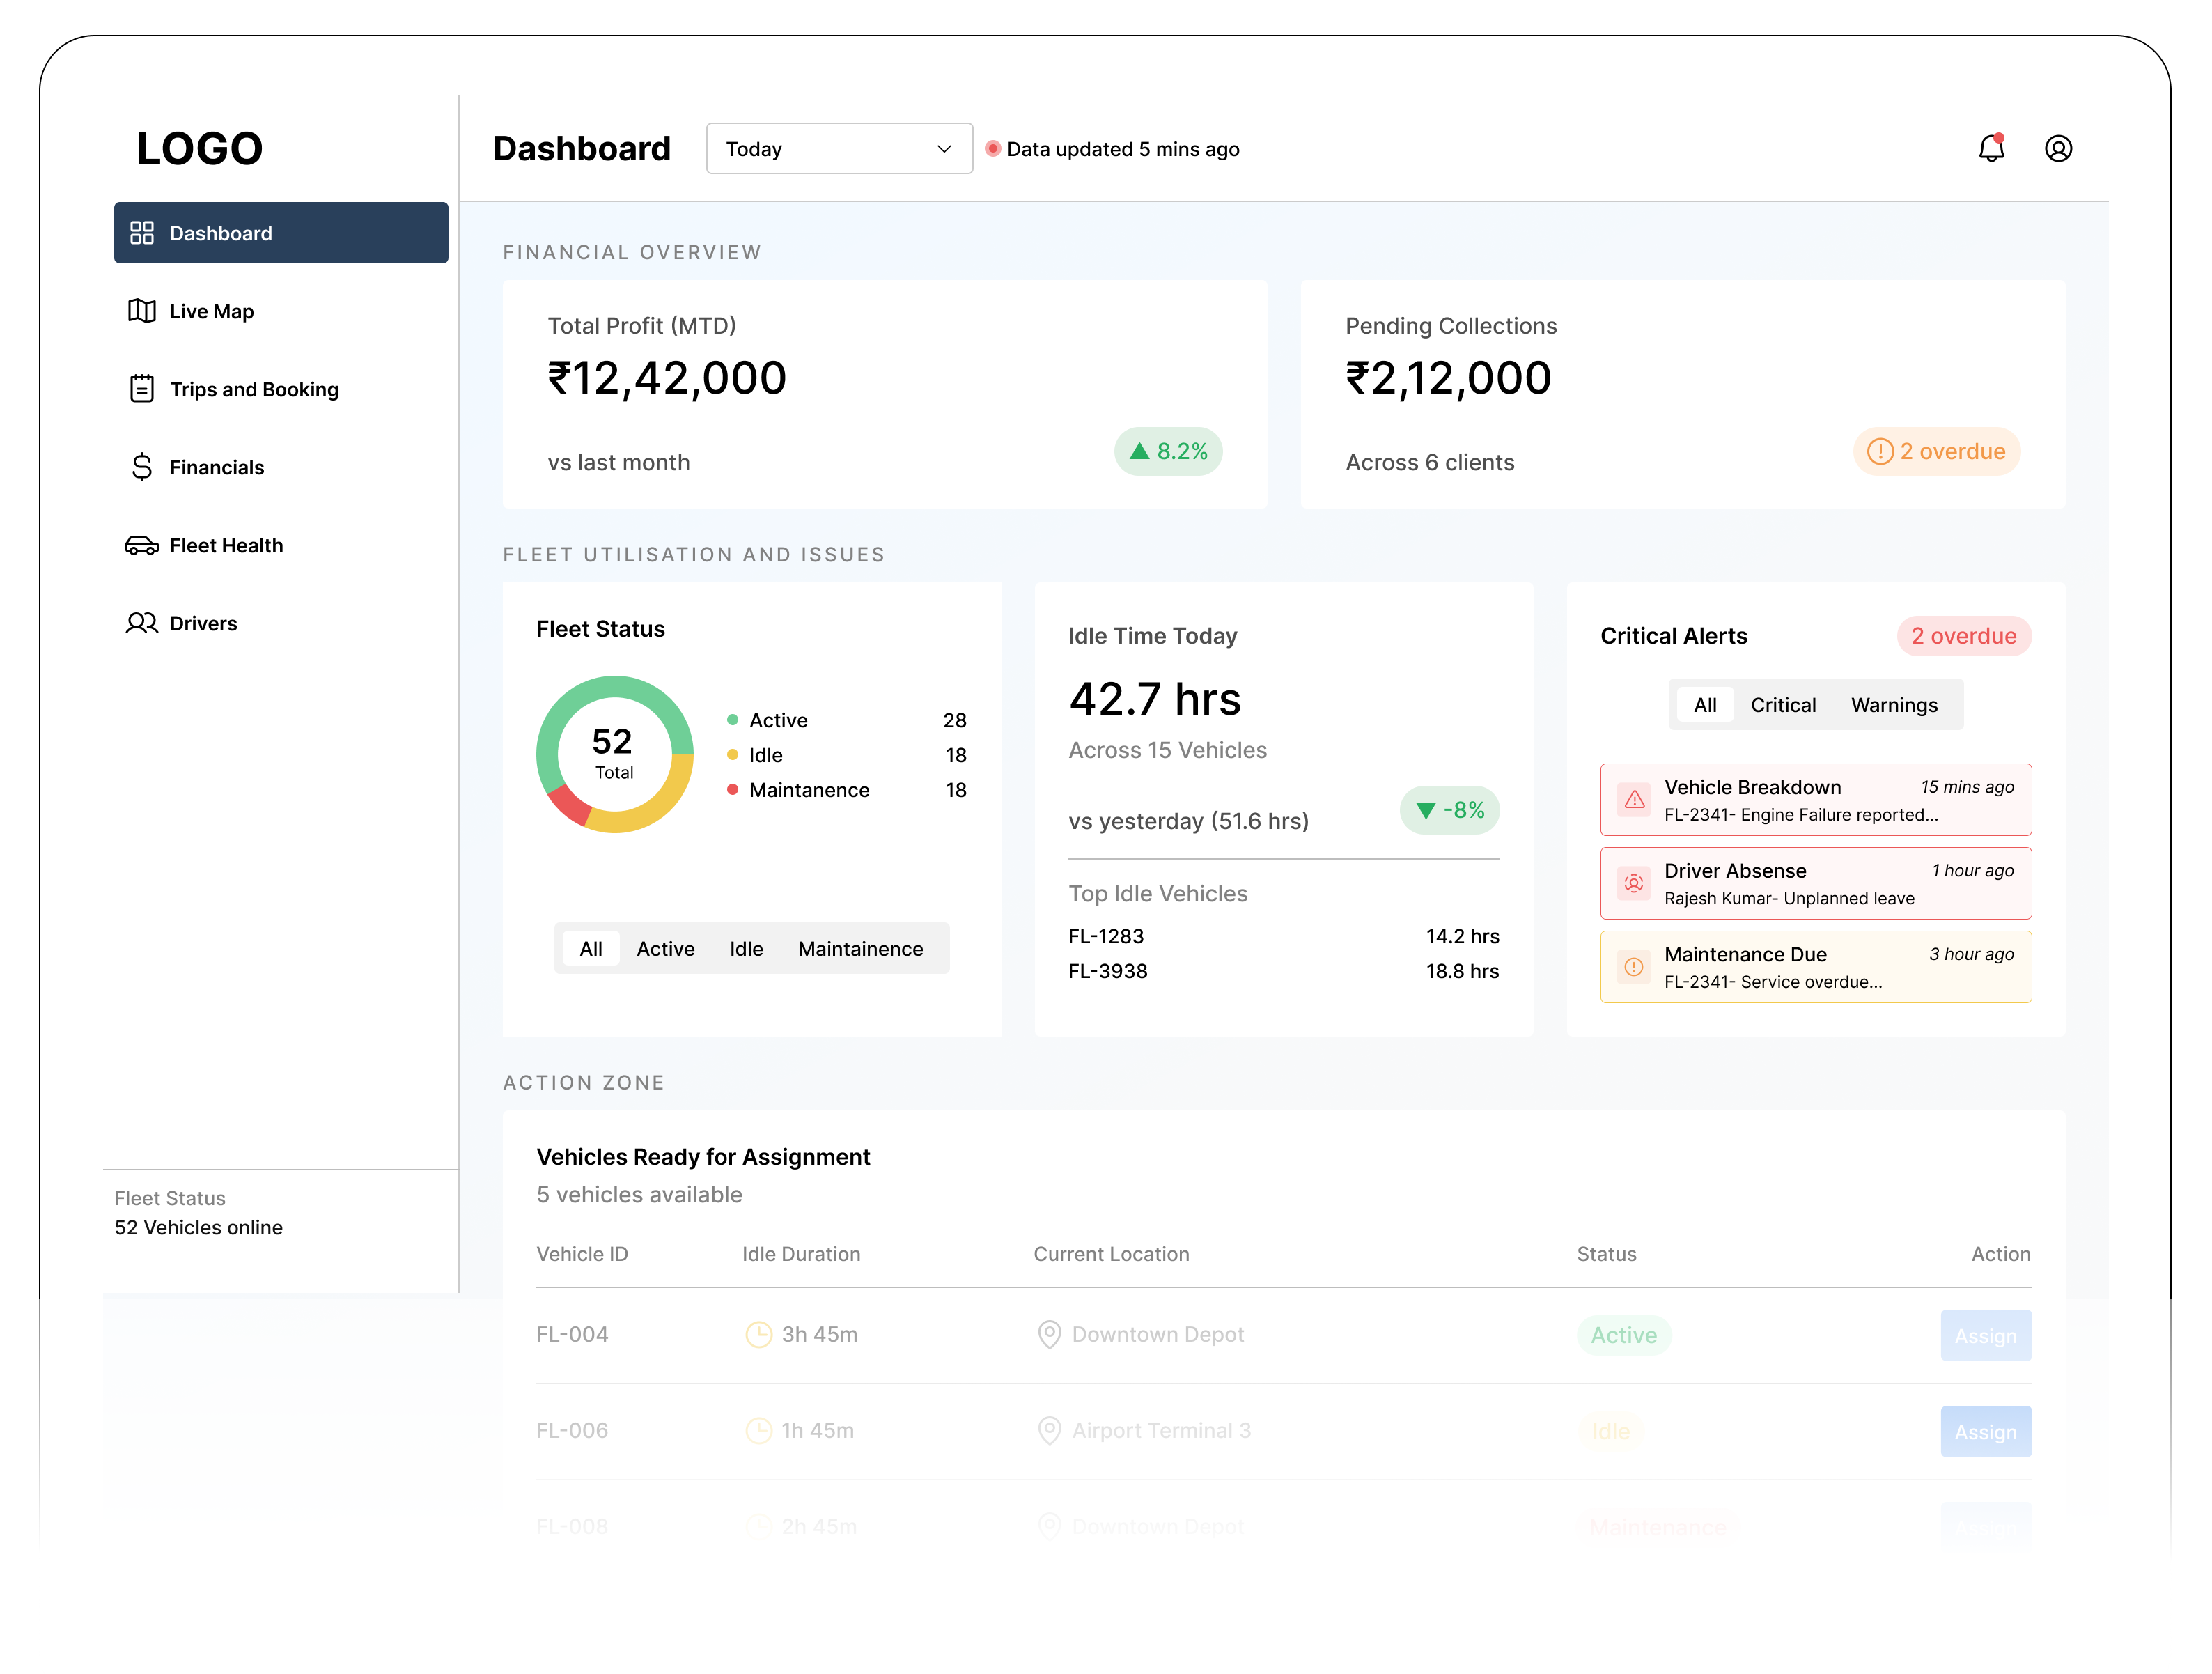This screenshot has width=2212, height=1674.
Task: Click the Trips and Booking clipboard icon
Action: click(x=142, y=389)
